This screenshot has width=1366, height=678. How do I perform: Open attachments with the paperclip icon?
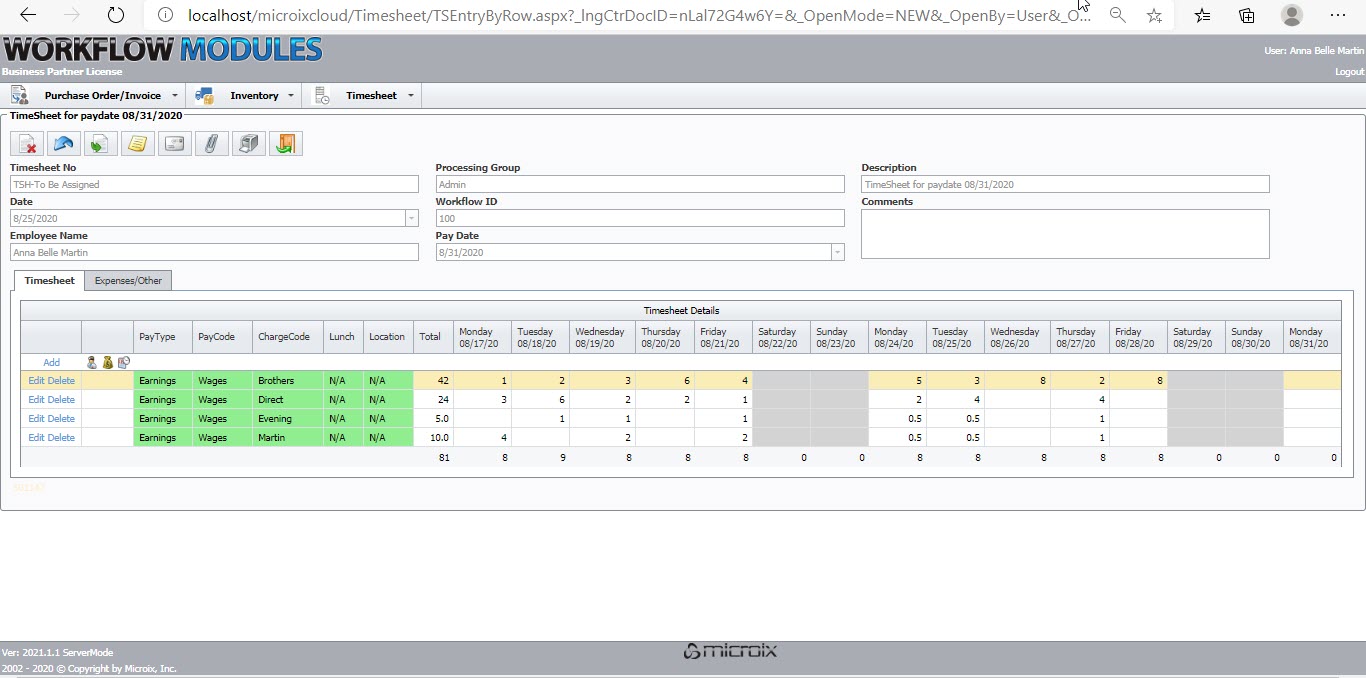click(x=211, y=144)
